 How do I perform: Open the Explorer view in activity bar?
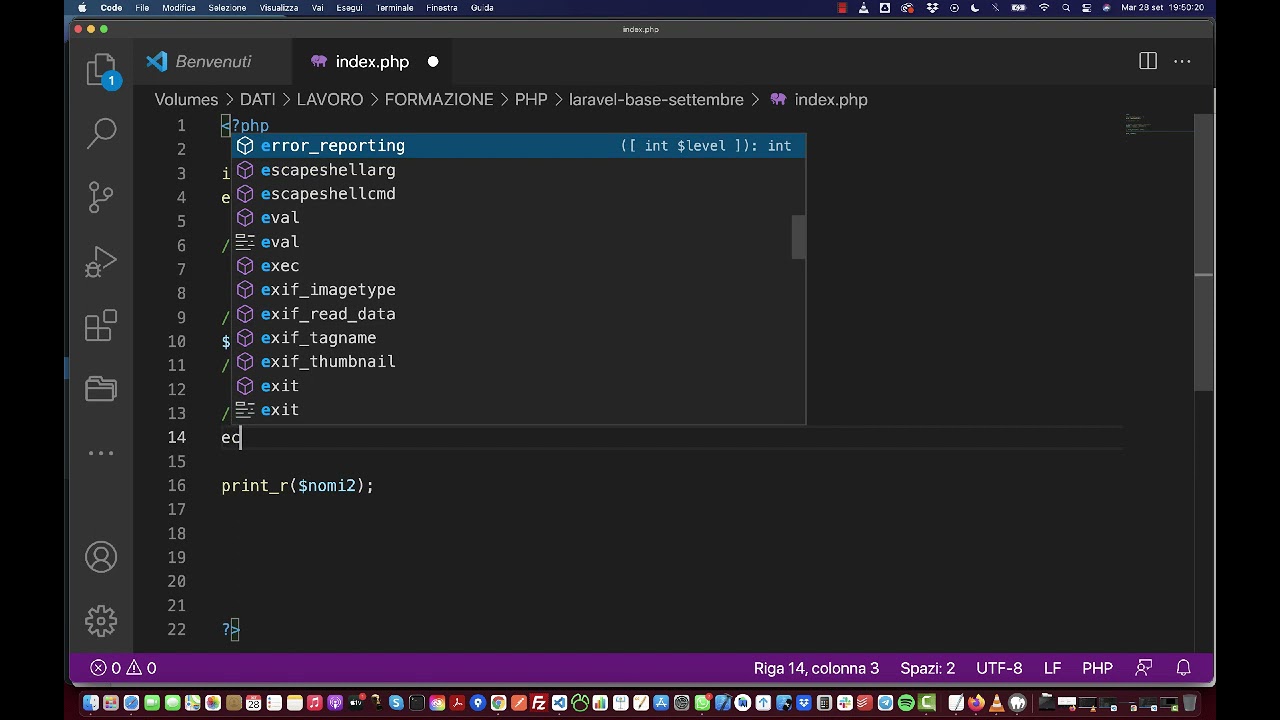coord(101,71)
